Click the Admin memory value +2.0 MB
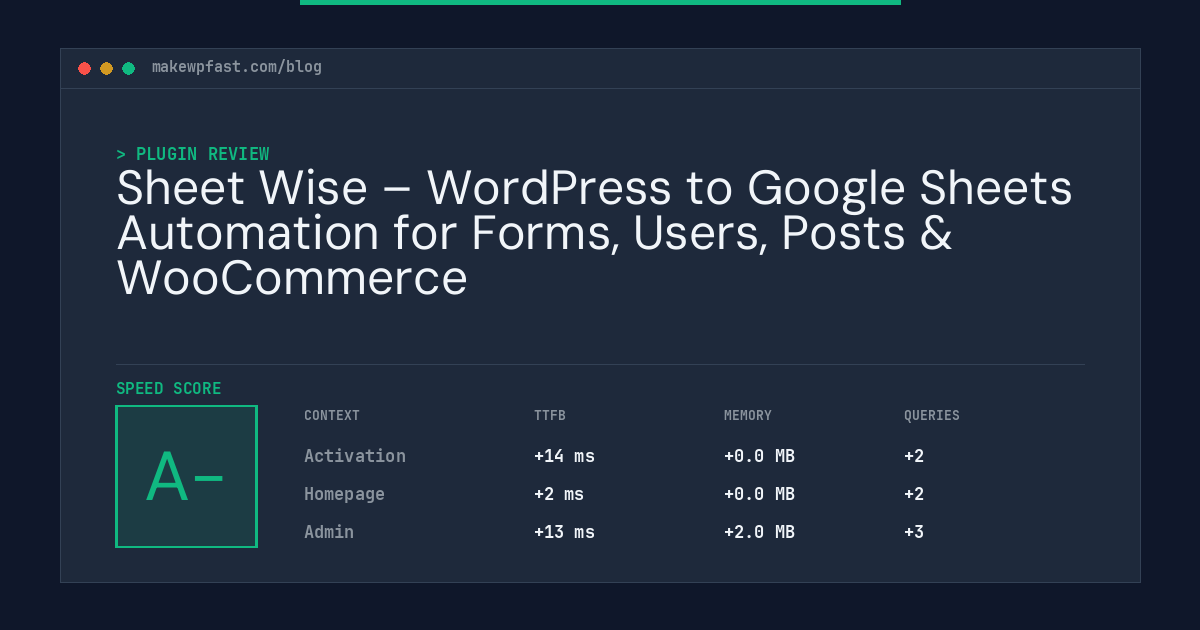This screenshot has width=1200, height=630. click(x=759, y=532)
